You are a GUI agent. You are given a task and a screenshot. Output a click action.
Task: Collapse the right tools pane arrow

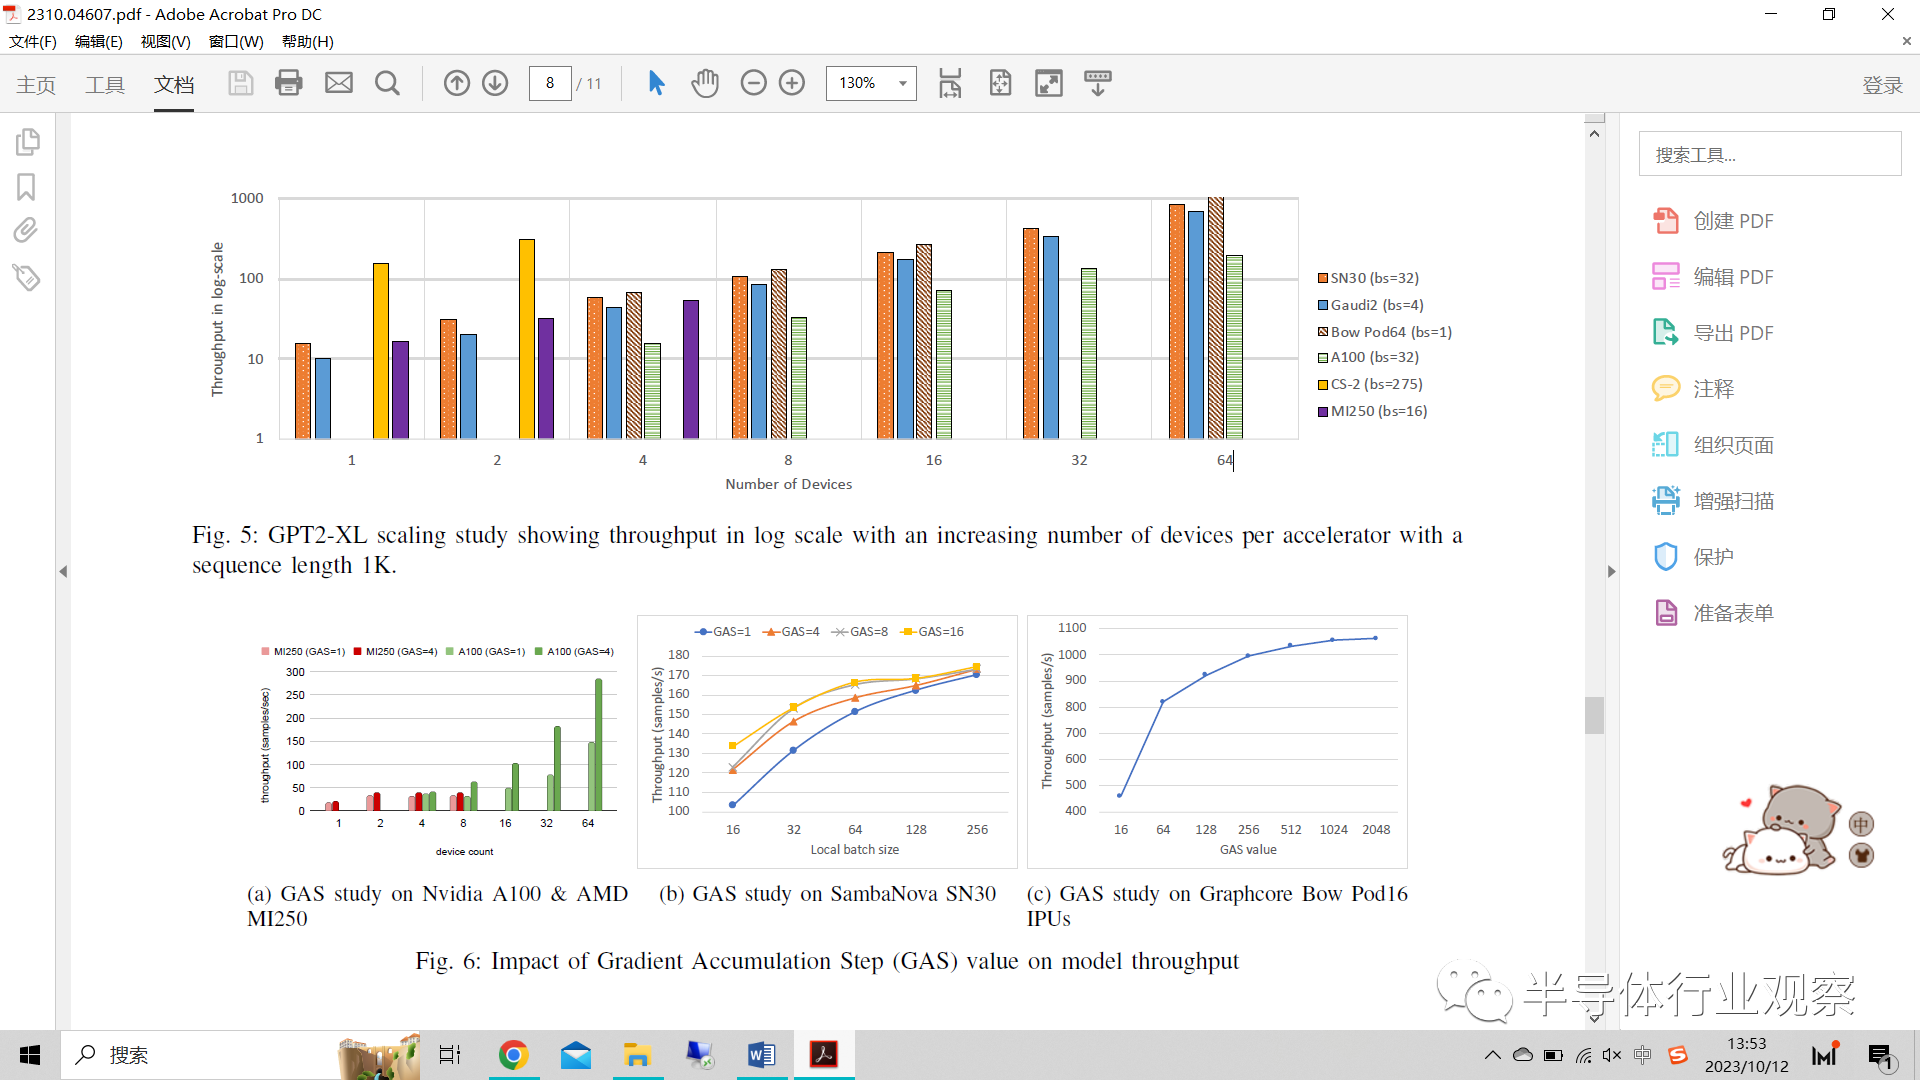1611,571
